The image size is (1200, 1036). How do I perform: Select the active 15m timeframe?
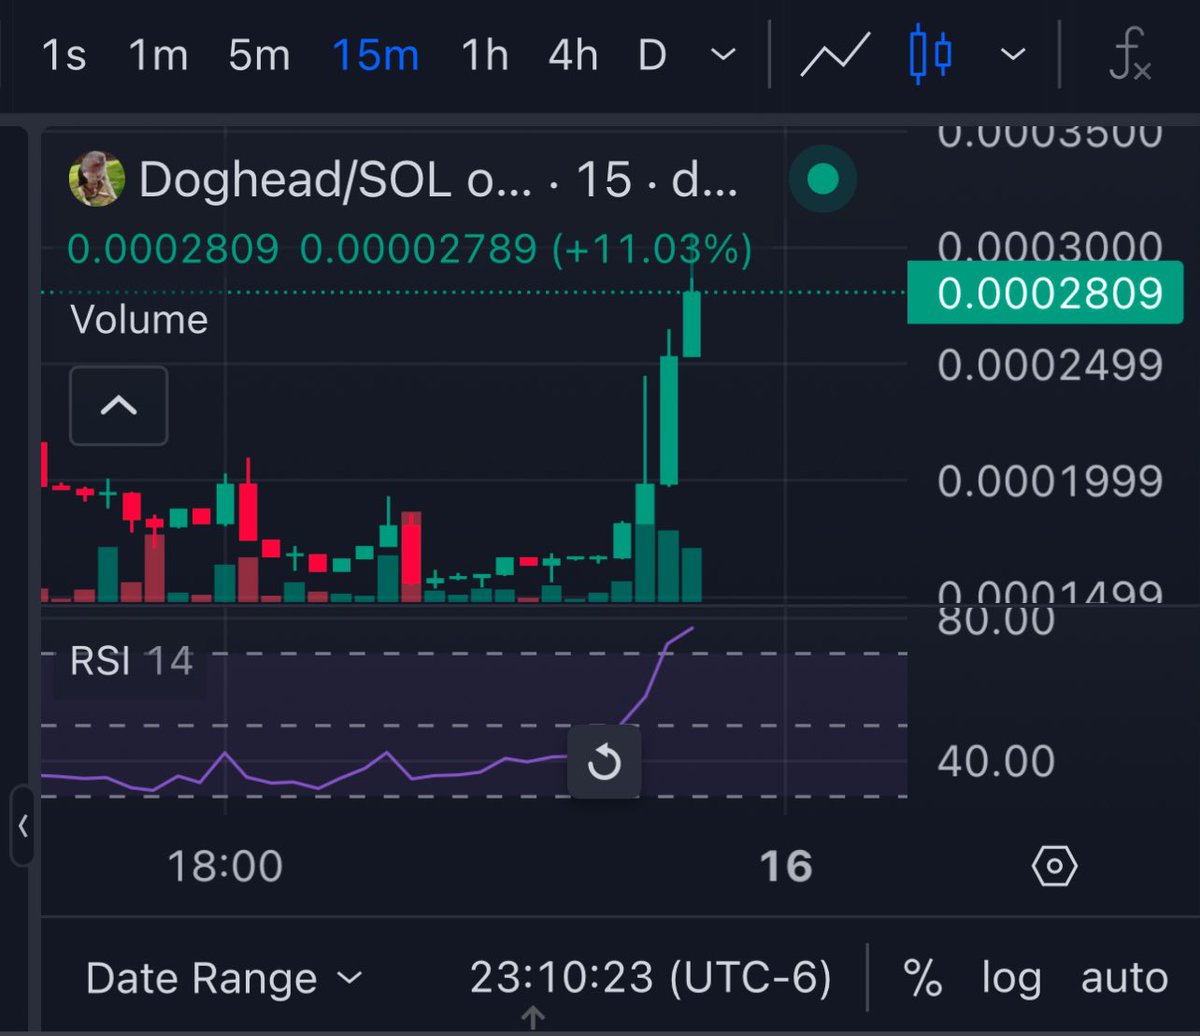(x=375, y=55)
